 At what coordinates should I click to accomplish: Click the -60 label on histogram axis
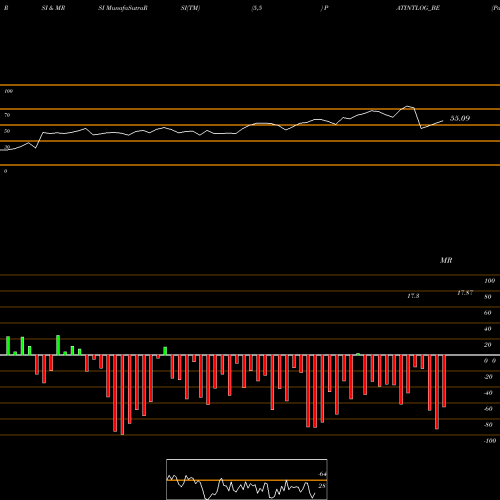tap(488, 409)
